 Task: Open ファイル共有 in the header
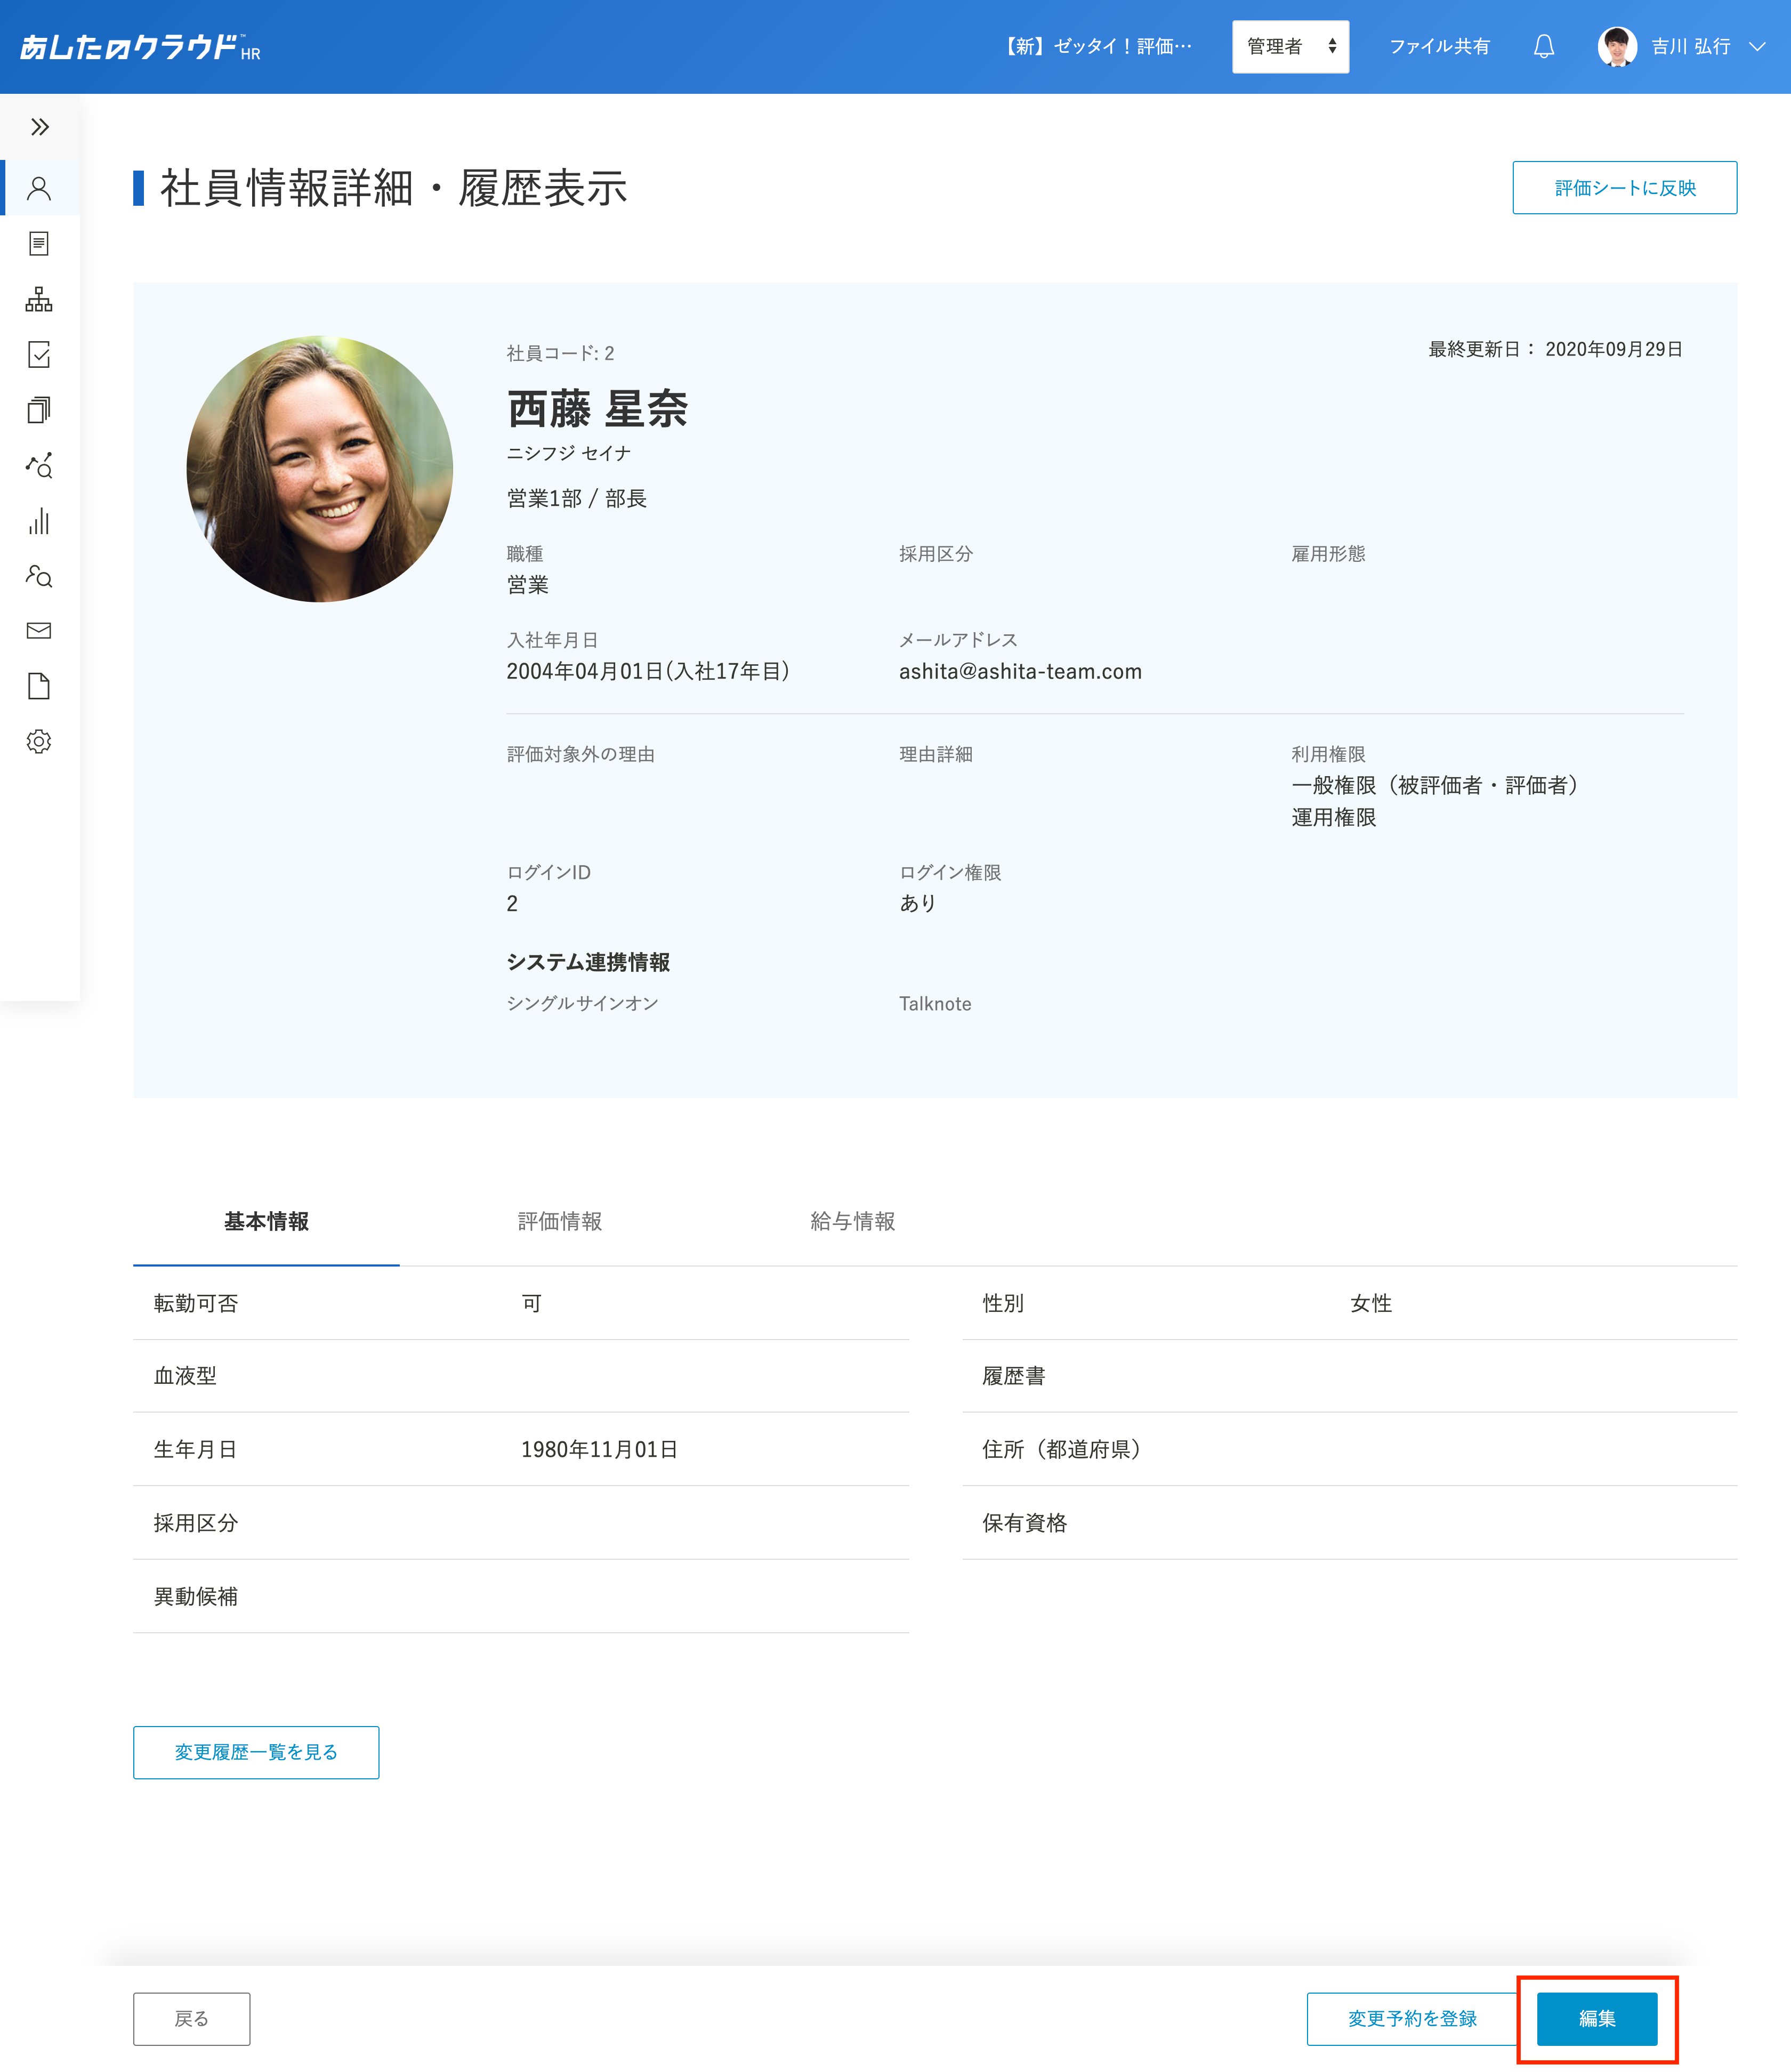(x=1439, y=46)
